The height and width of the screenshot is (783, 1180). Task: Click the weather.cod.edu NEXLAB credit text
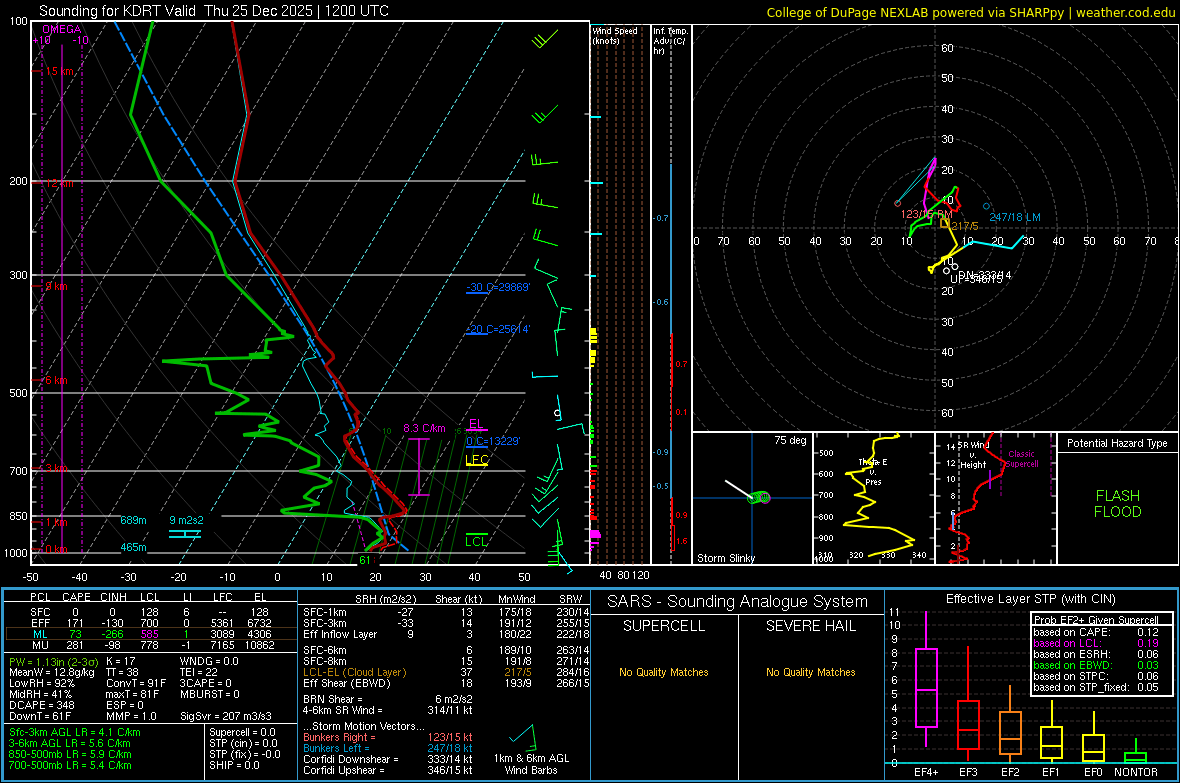(x=971, y=12)
